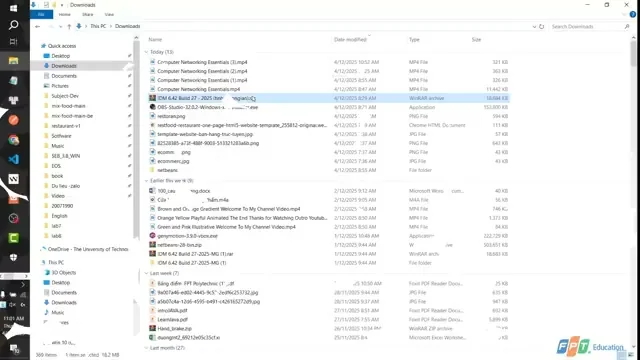This screenshot has height=360, width=640.
Task: Open the View ribbon tab
Action: pos(109,14)
